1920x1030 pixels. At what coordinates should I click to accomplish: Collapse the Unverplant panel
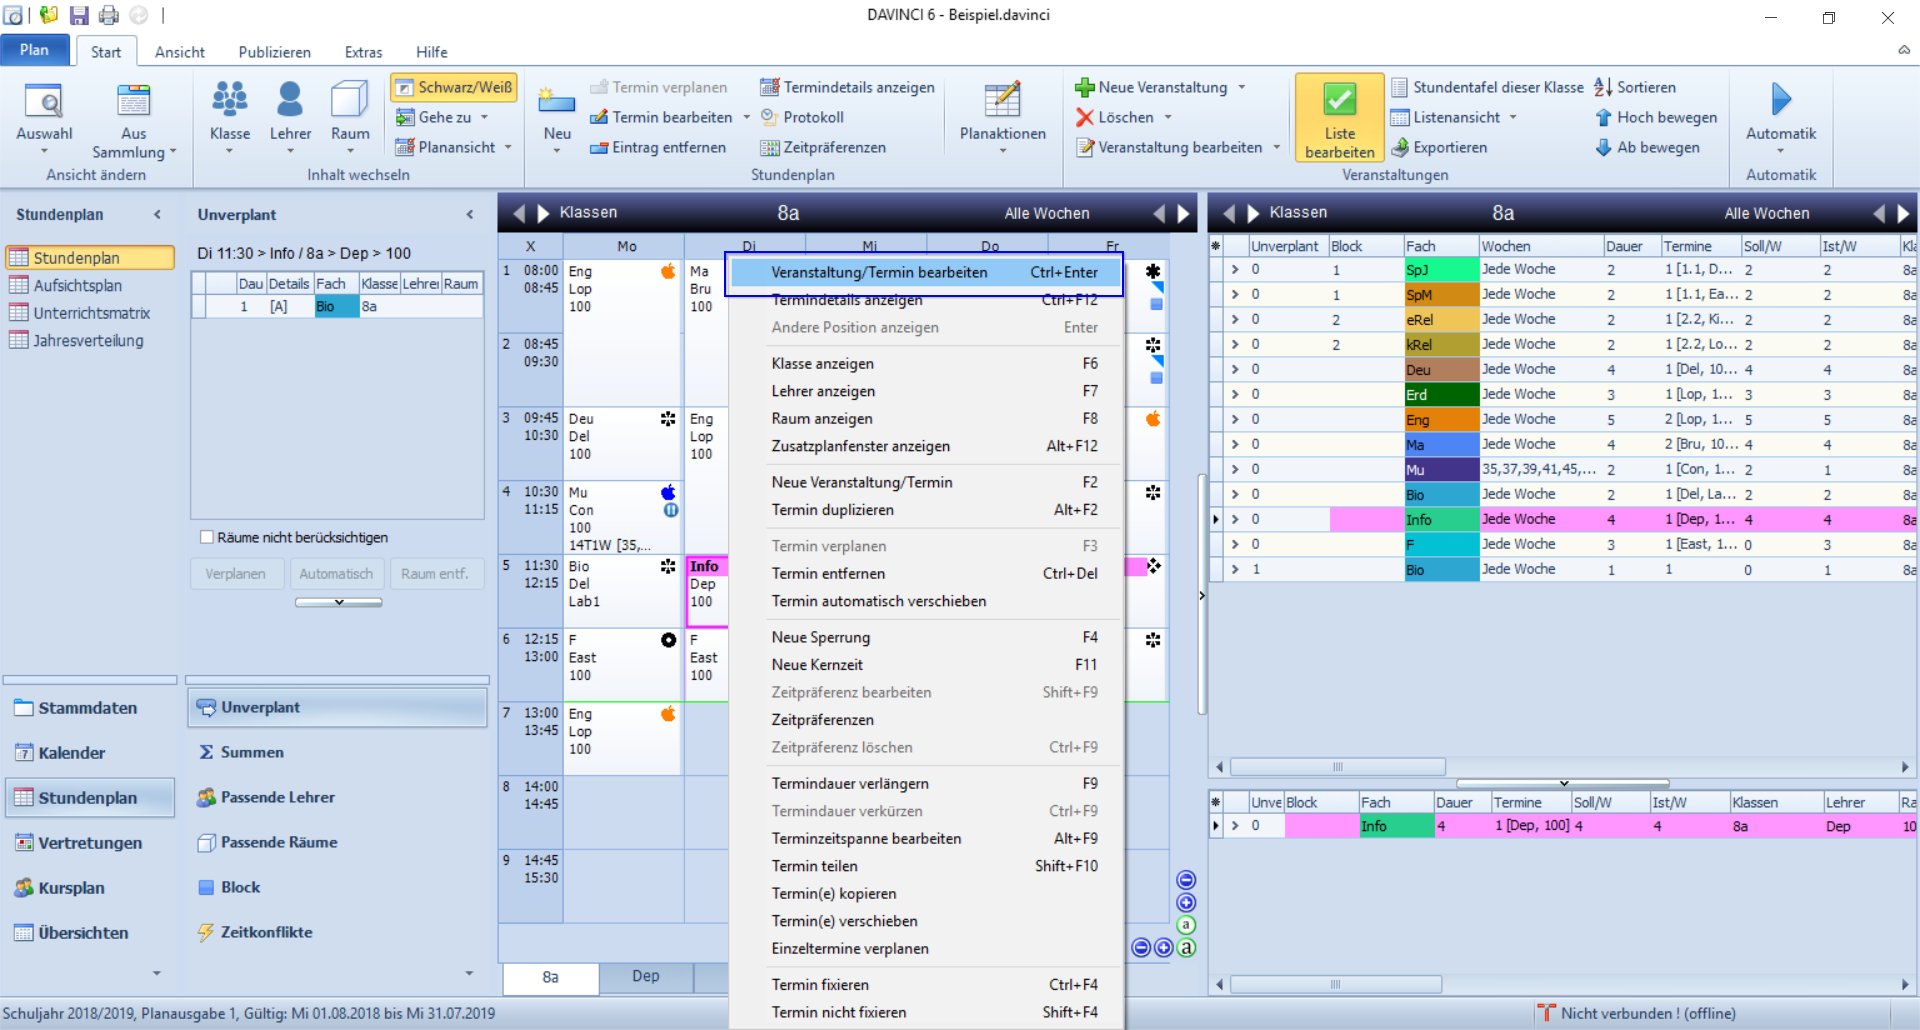[x=470, y=214]
